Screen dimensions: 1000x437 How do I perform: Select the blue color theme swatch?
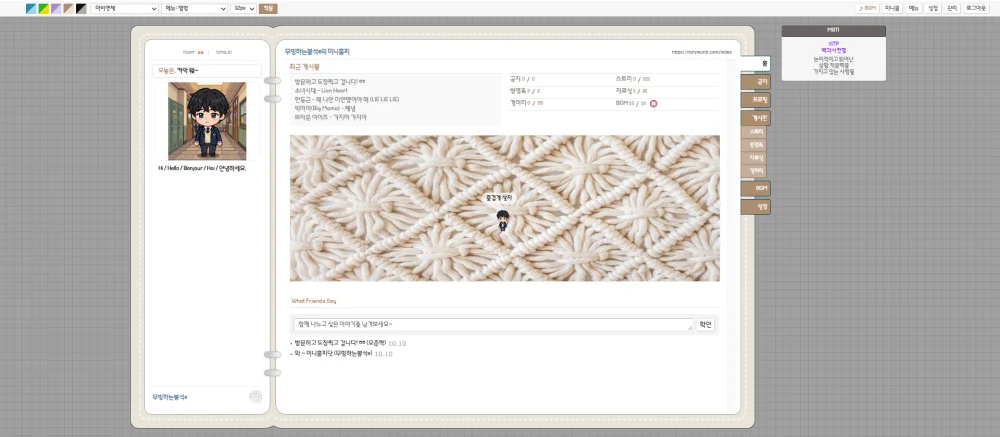[x=31, y=9]
